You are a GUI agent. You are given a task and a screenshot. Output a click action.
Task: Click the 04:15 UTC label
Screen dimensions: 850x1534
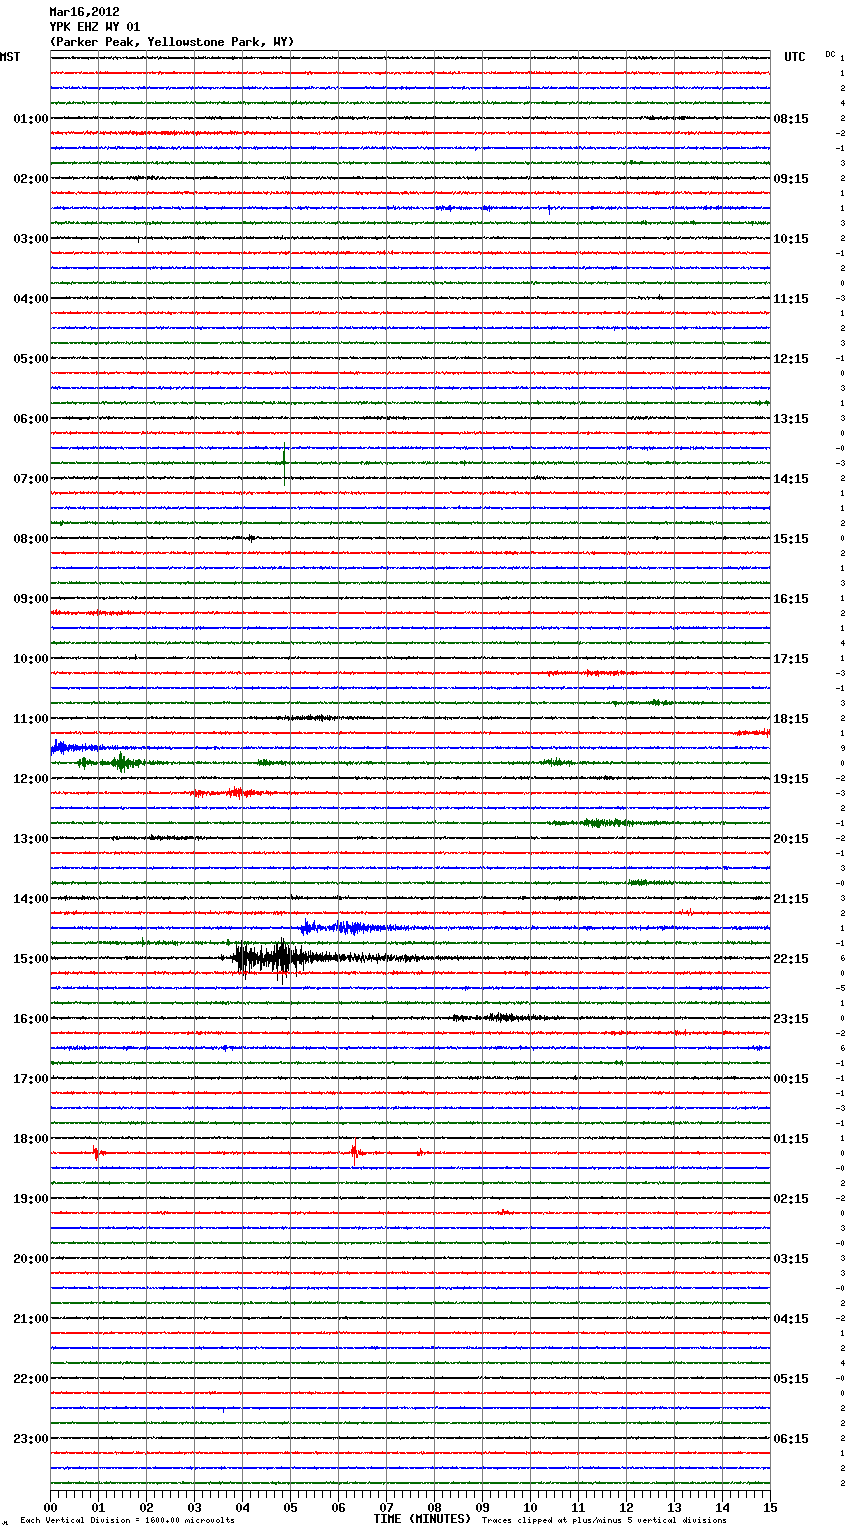click(791, 1319)
